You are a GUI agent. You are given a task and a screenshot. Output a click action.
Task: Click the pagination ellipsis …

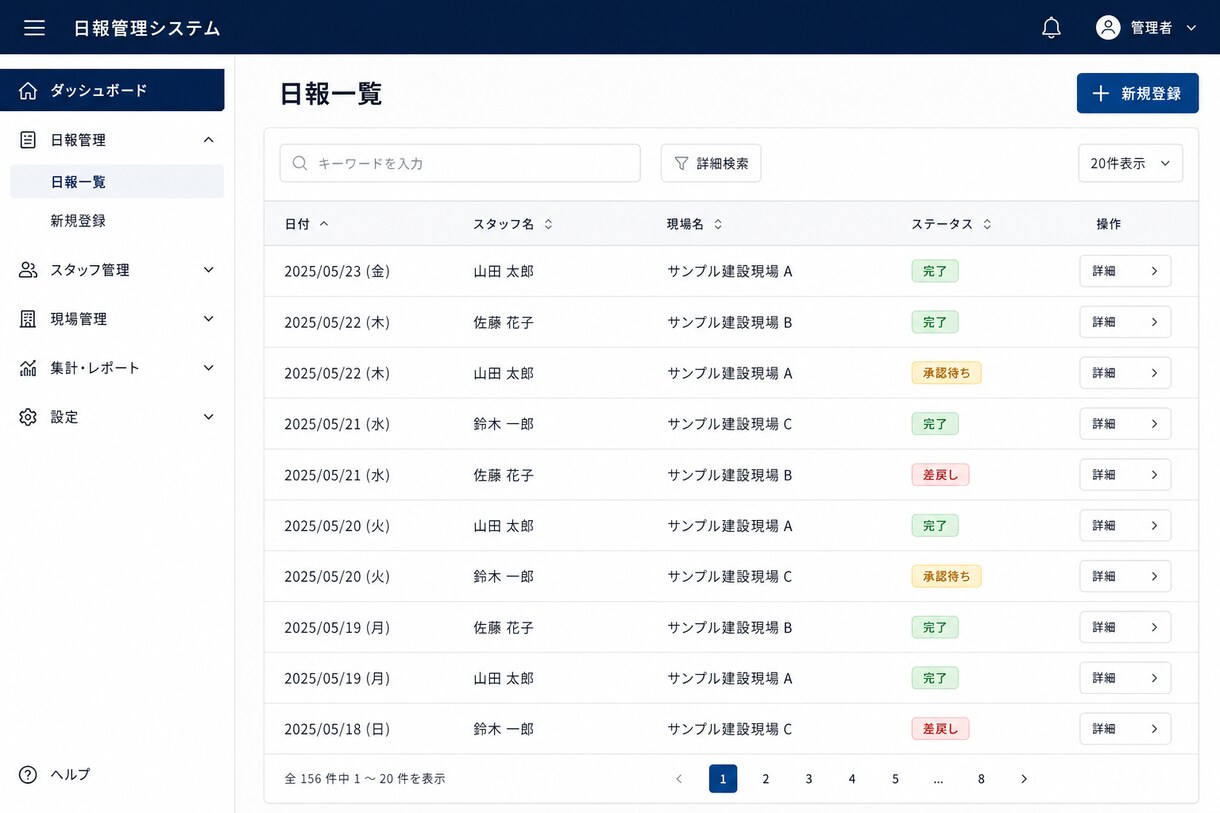pos(938,779)
